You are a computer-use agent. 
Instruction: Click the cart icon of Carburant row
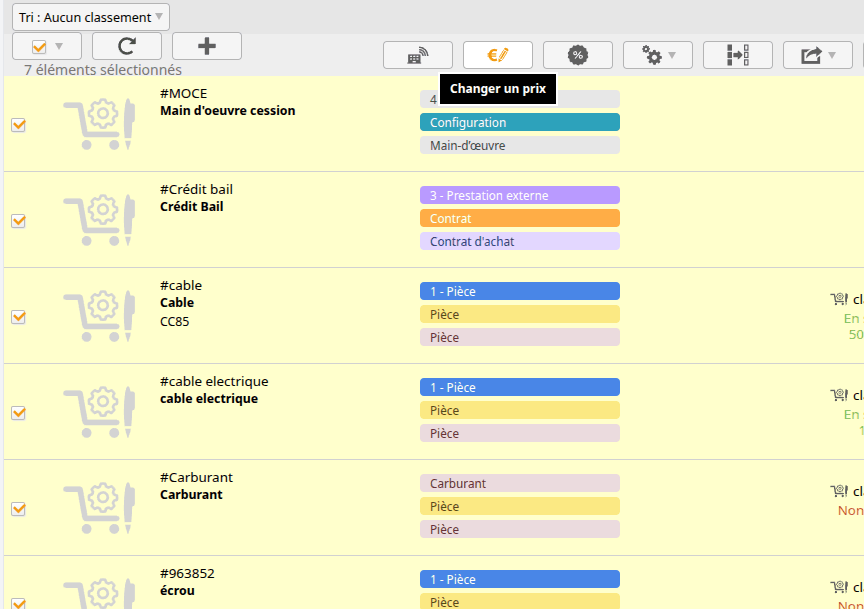99,508
